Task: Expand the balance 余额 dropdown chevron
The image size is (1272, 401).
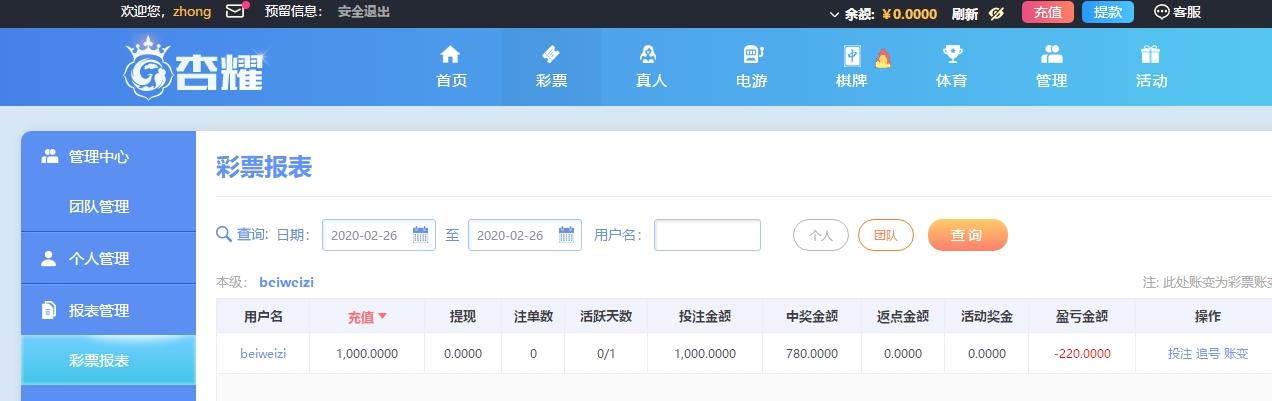Action: (835, 14)
